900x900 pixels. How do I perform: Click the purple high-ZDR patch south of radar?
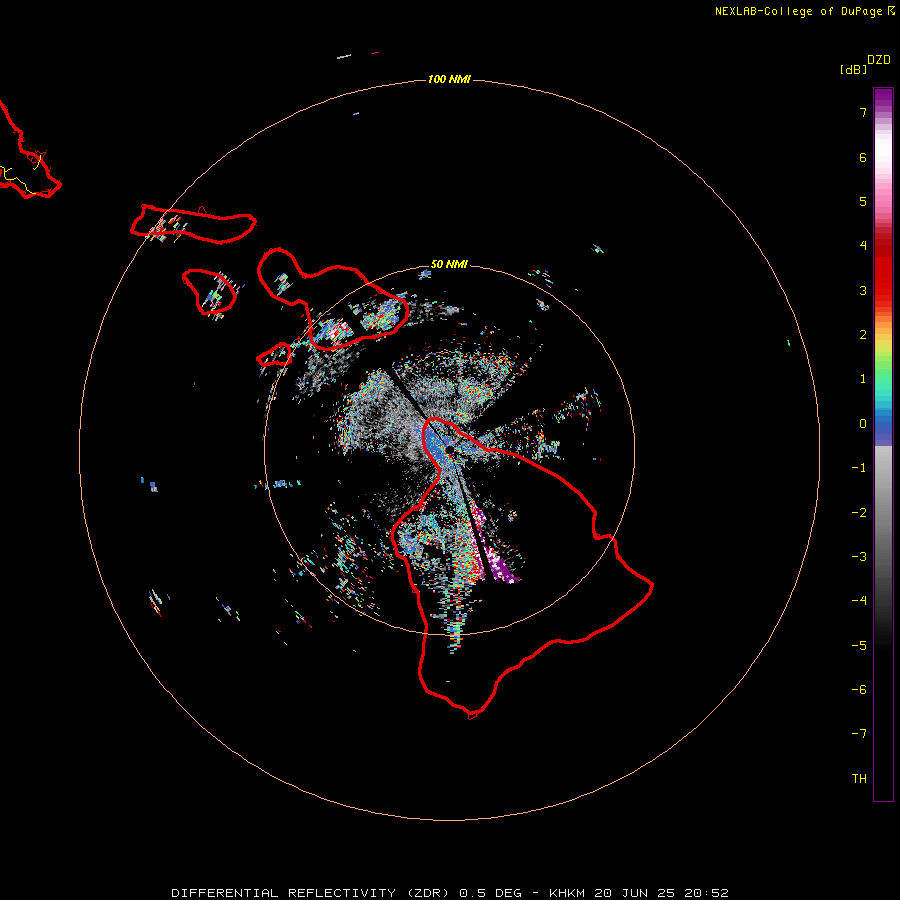pos(503,567)
